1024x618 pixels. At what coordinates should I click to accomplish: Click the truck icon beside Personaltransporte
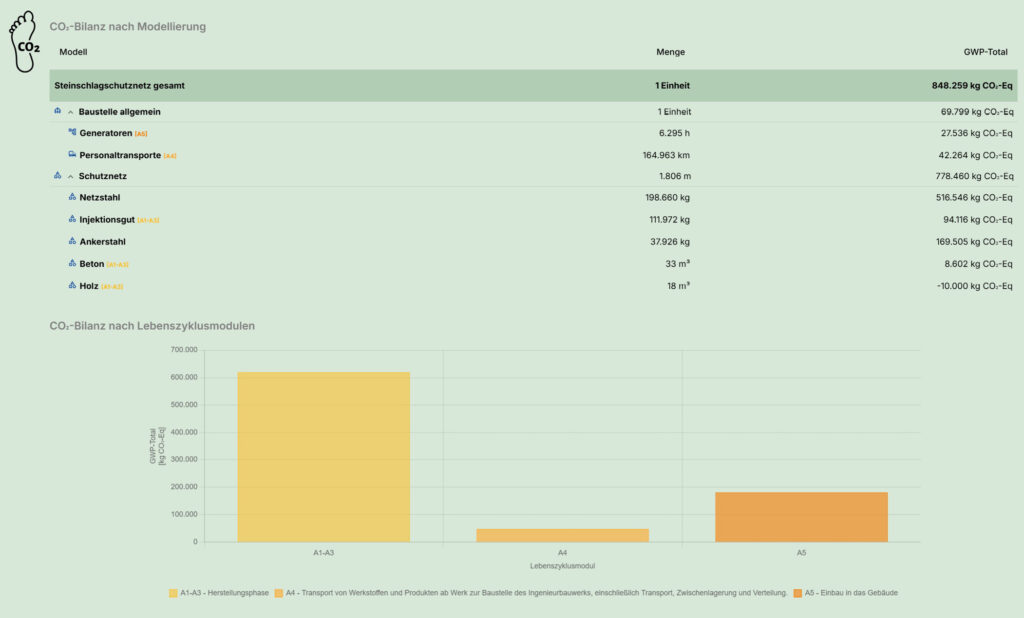click(x=72, y=154)
